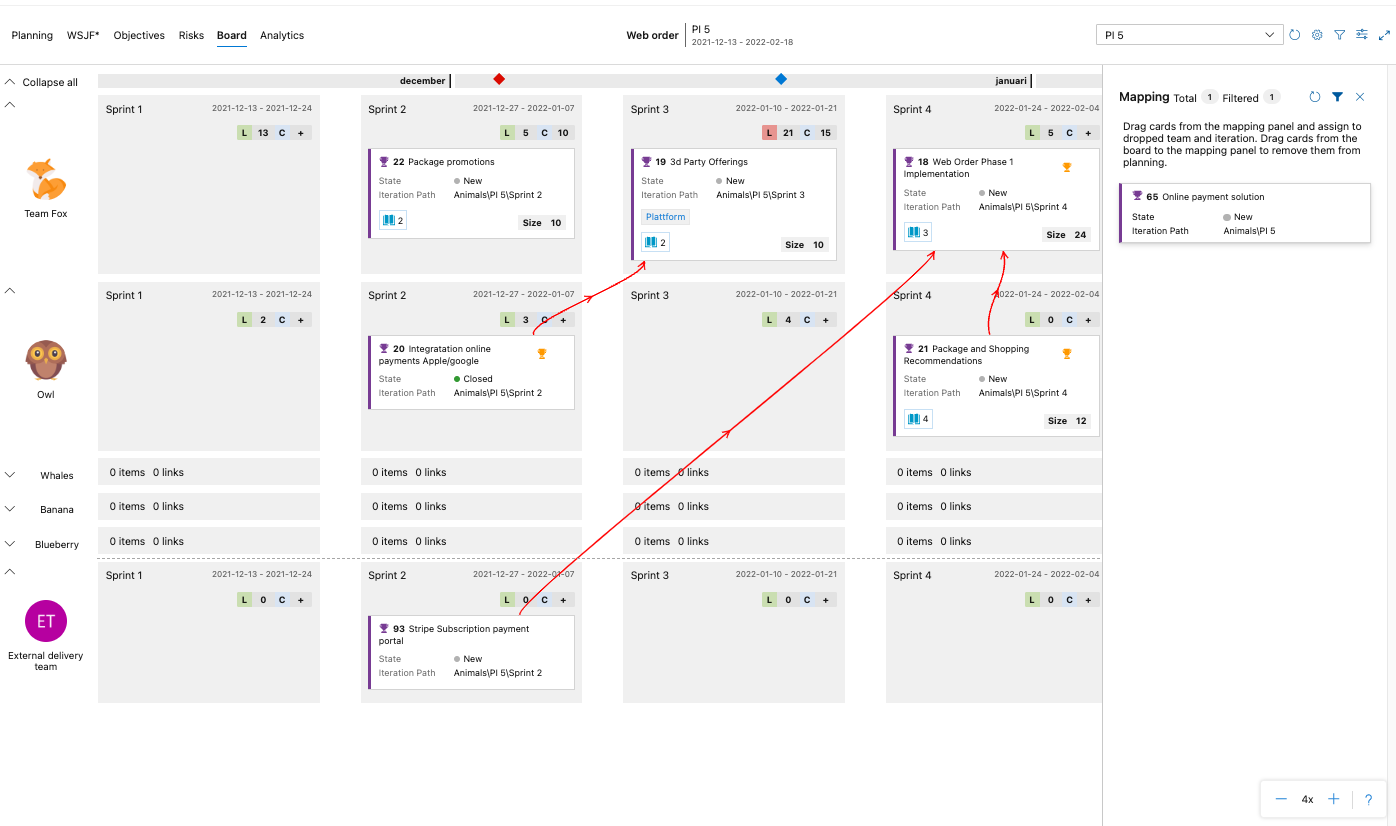Open view options with the sliders icon
The width and height of the screenshot is (1396, 826).
1362,34
